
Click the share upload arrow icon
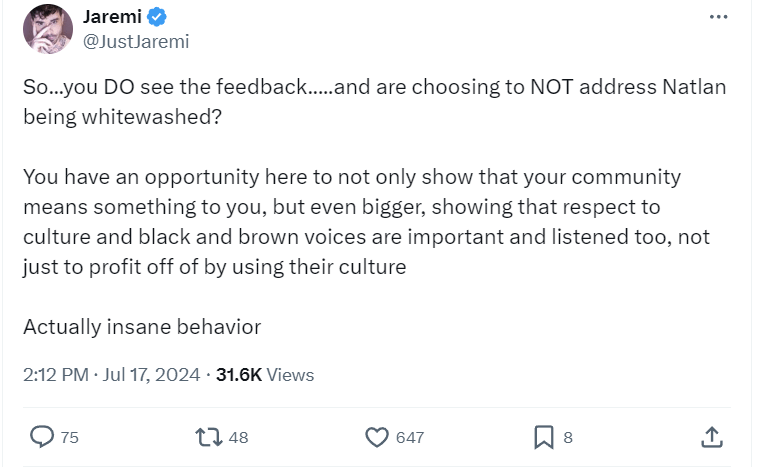pos(711,436)
